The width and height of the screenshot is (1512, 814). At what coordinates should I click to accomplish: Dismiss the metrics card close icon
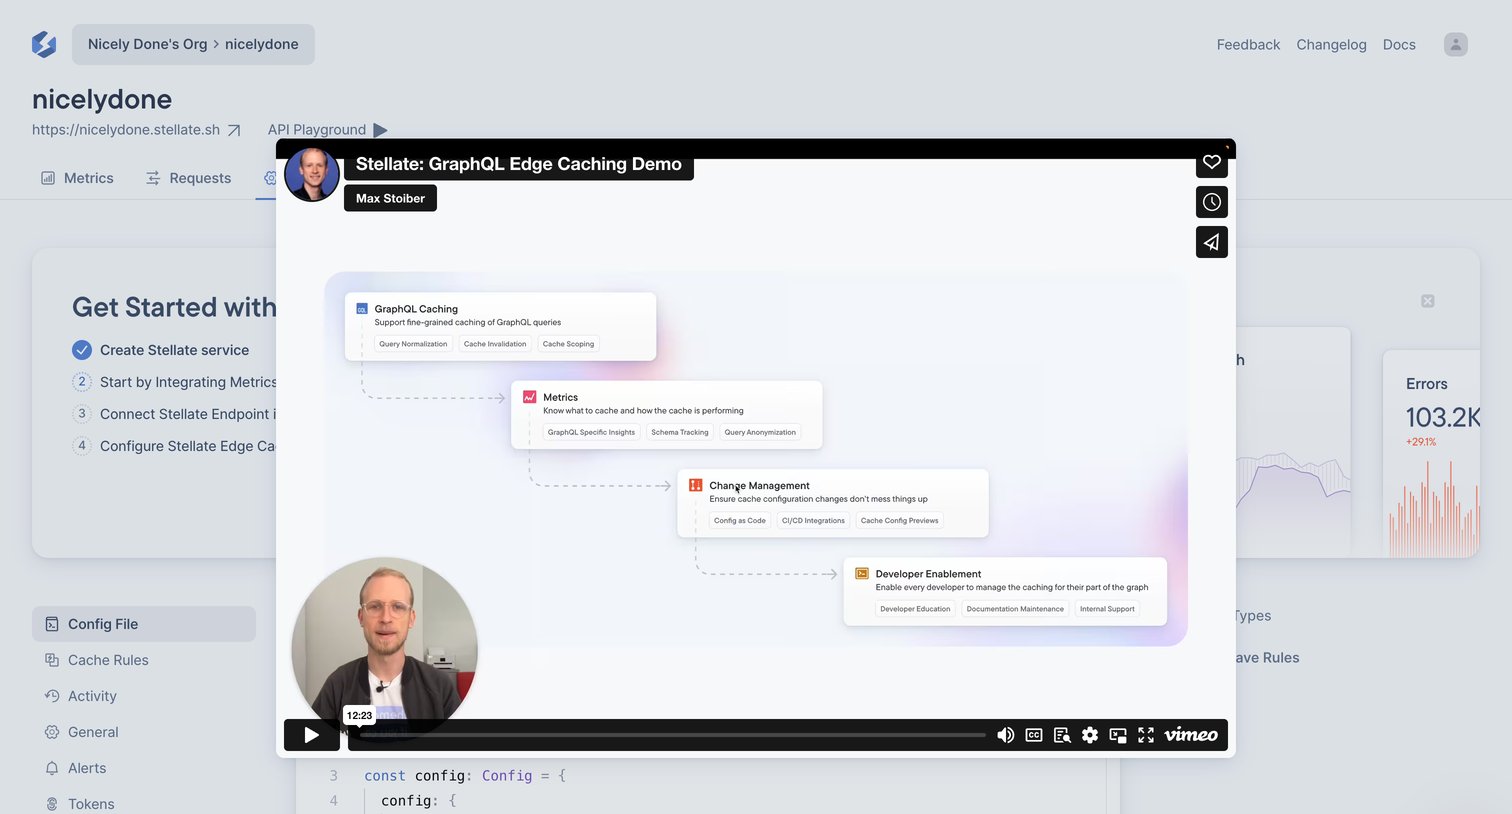pos(1428,301)
